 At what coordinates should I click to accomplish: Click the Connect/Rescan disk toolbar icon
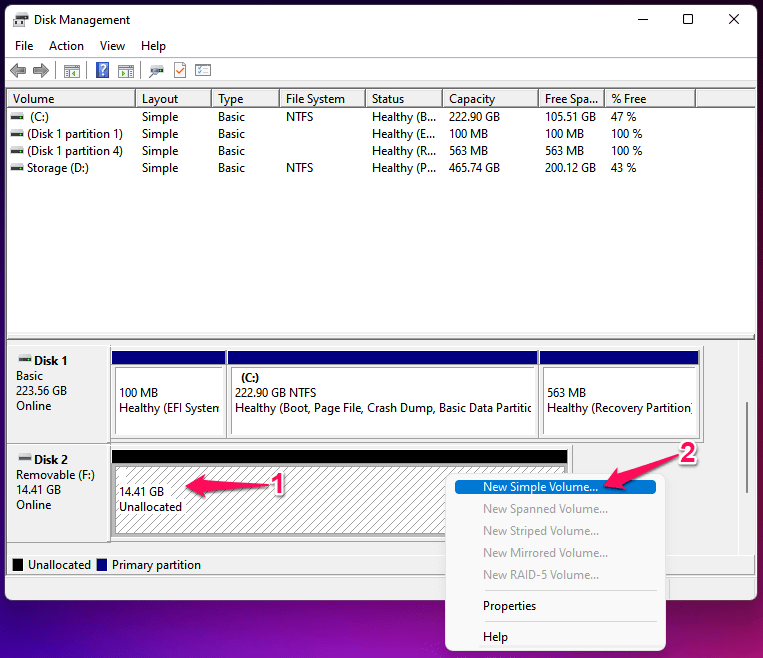[x=156, y=71]
